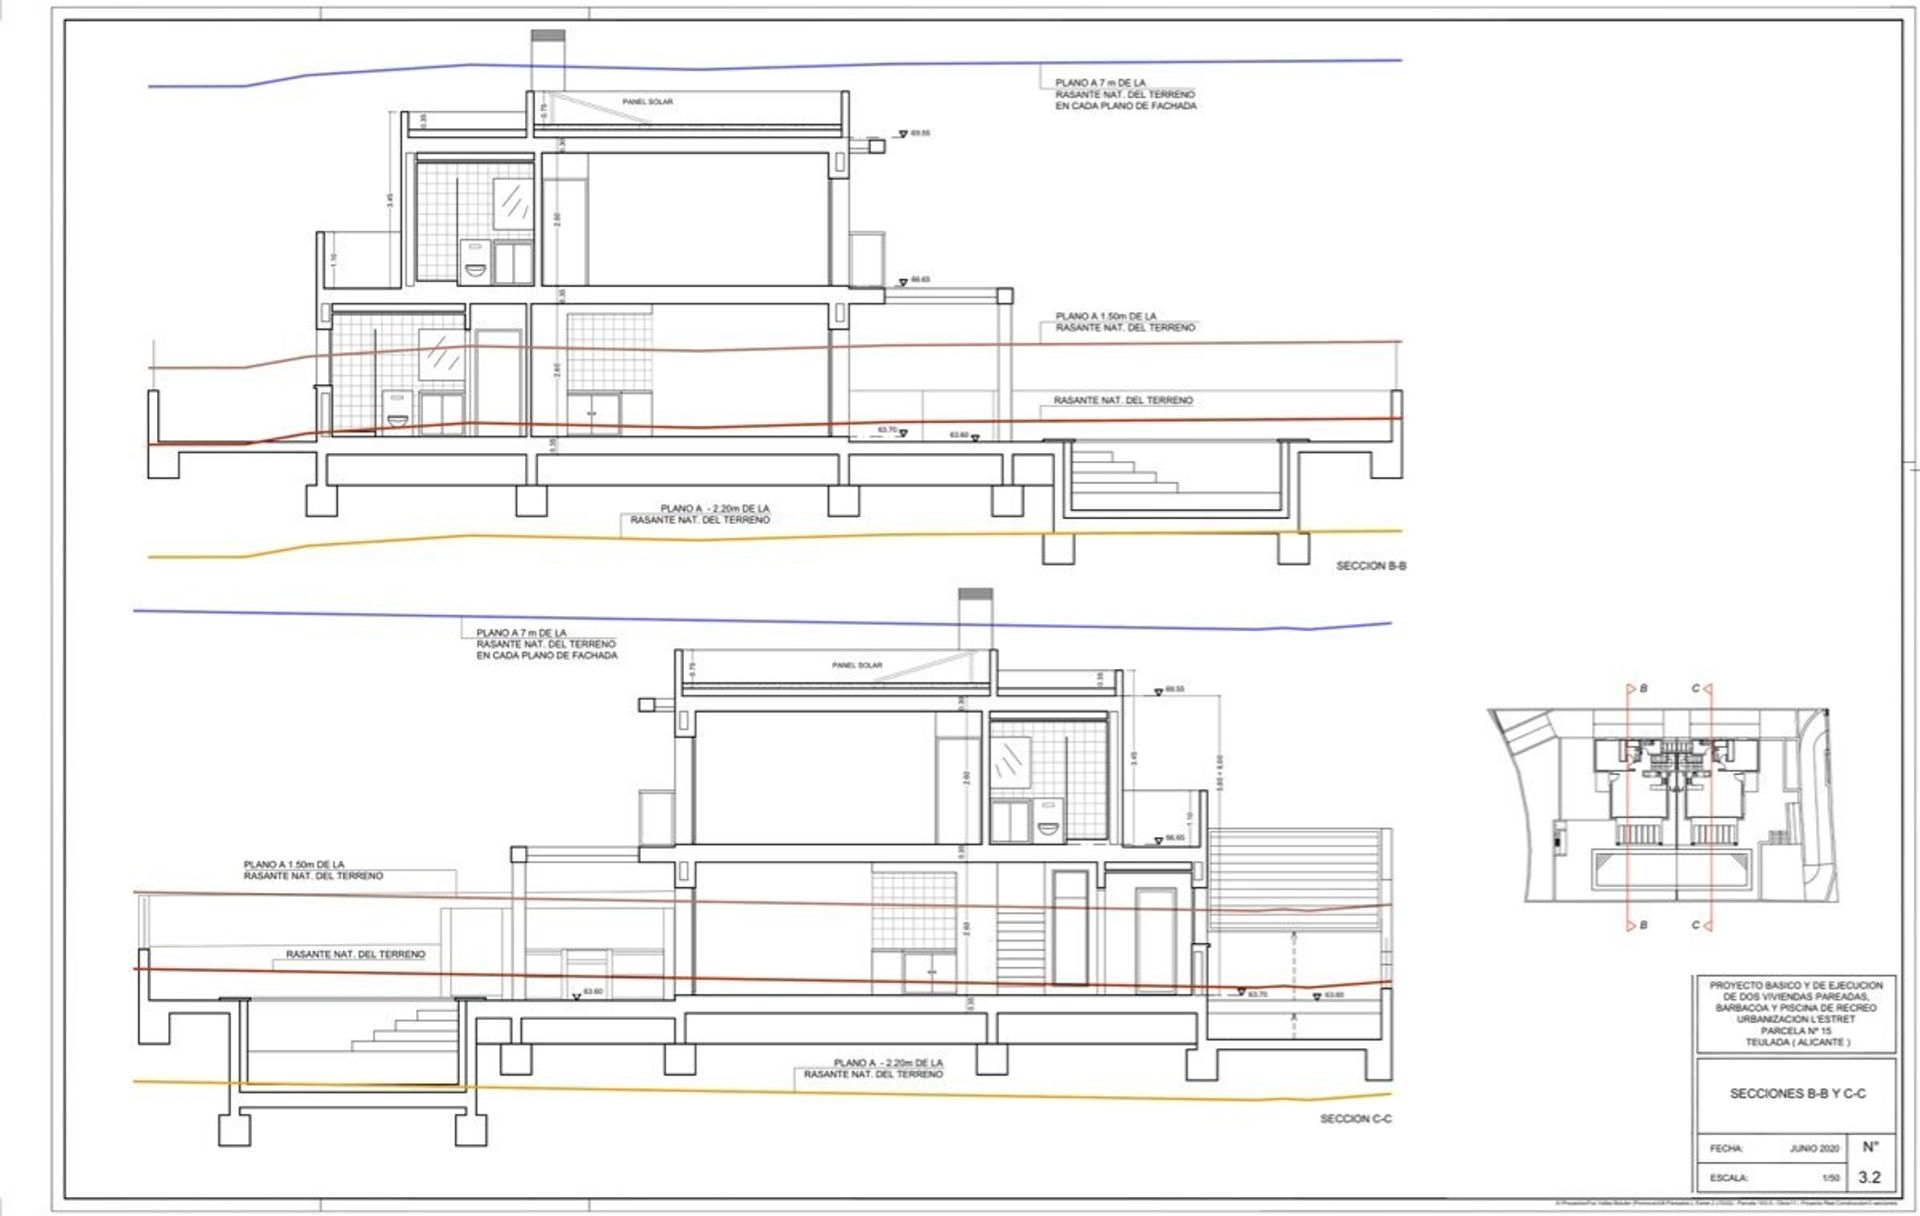Click the top 'C' section marker on key plan
This screenshot has width=1920, height=1216.
point(1701,689)
